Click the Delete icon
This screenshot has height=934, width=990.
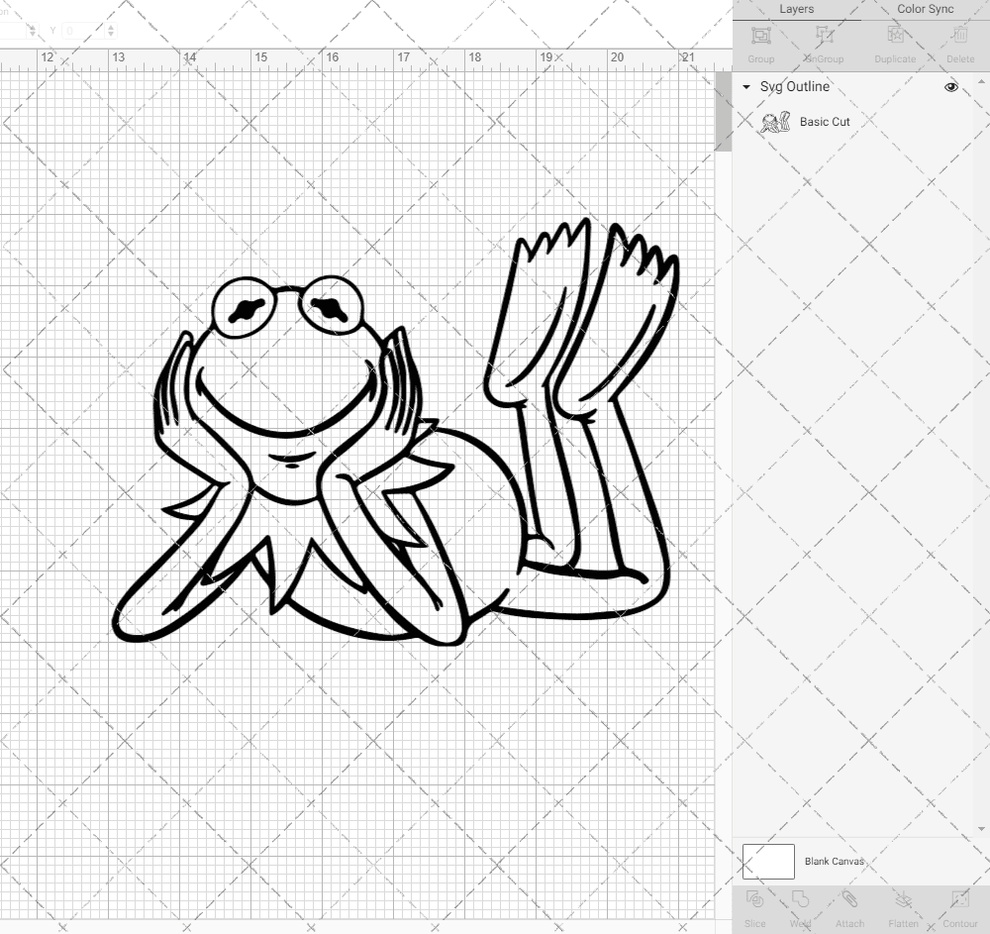point(960,42)
